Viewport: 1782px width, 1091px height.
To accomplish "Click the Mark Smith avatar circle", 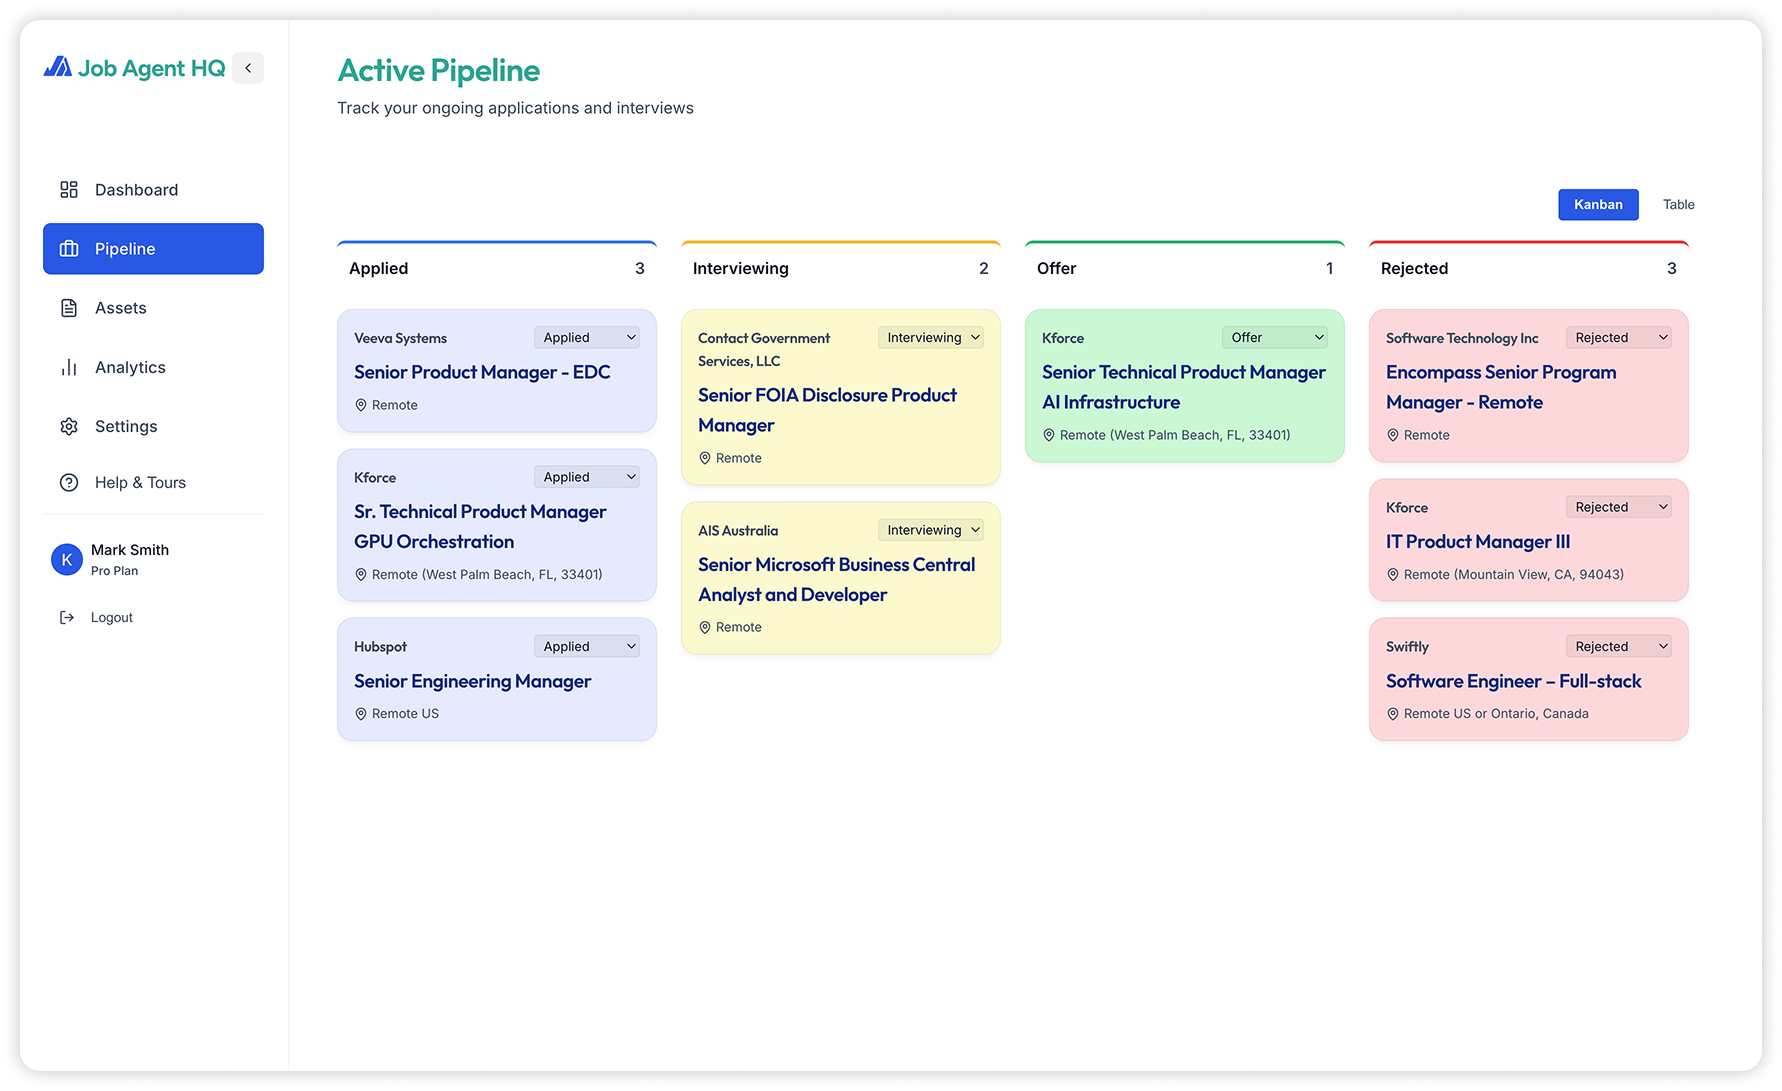I will click(67, 560).
